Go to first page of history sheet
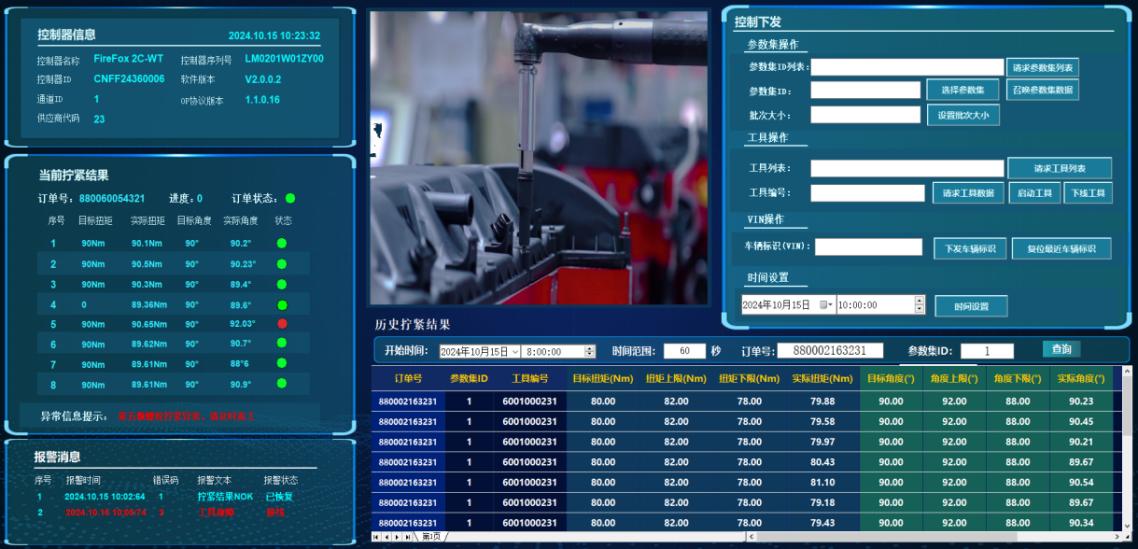1138x549 pixels. (376, 537)
